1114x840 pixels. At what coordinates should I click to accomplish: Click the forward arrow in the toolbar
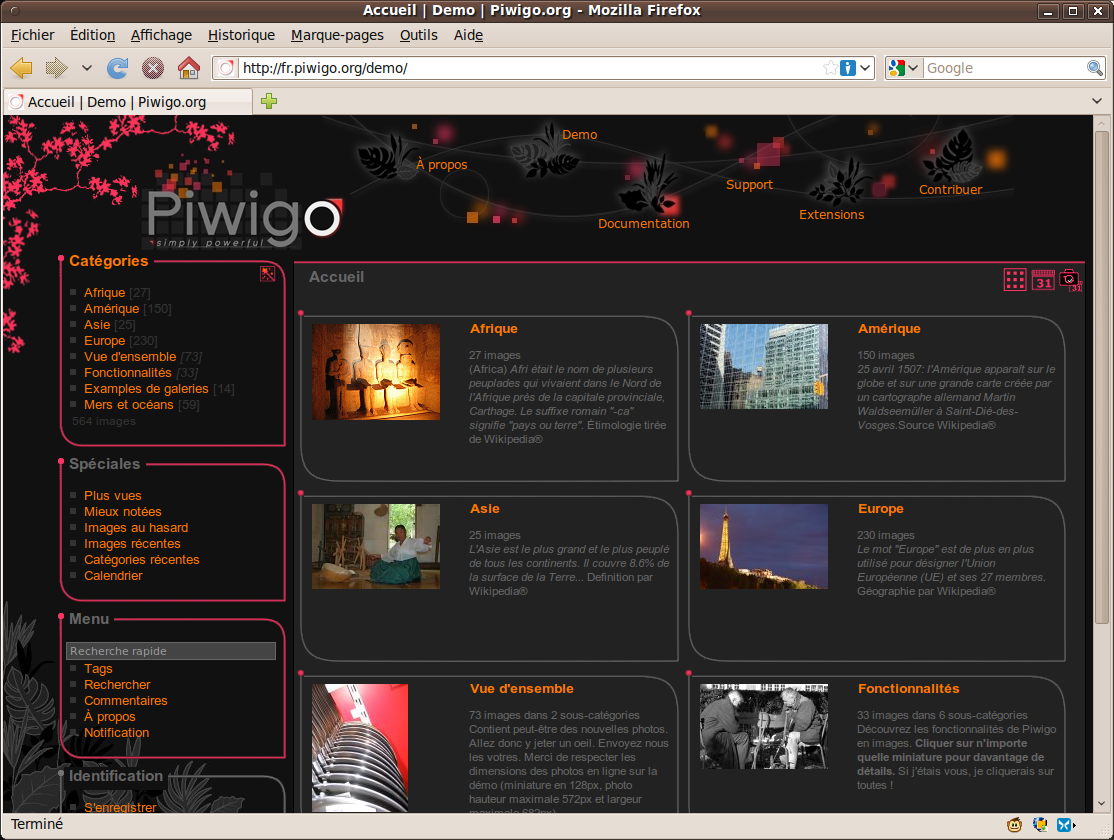56,68
